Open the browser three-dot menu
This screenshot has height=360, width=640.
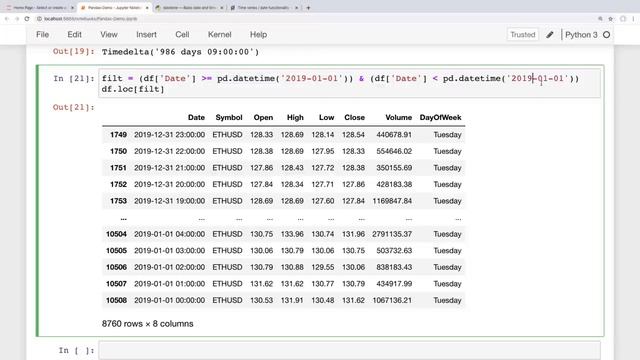[x=633, y=19]
